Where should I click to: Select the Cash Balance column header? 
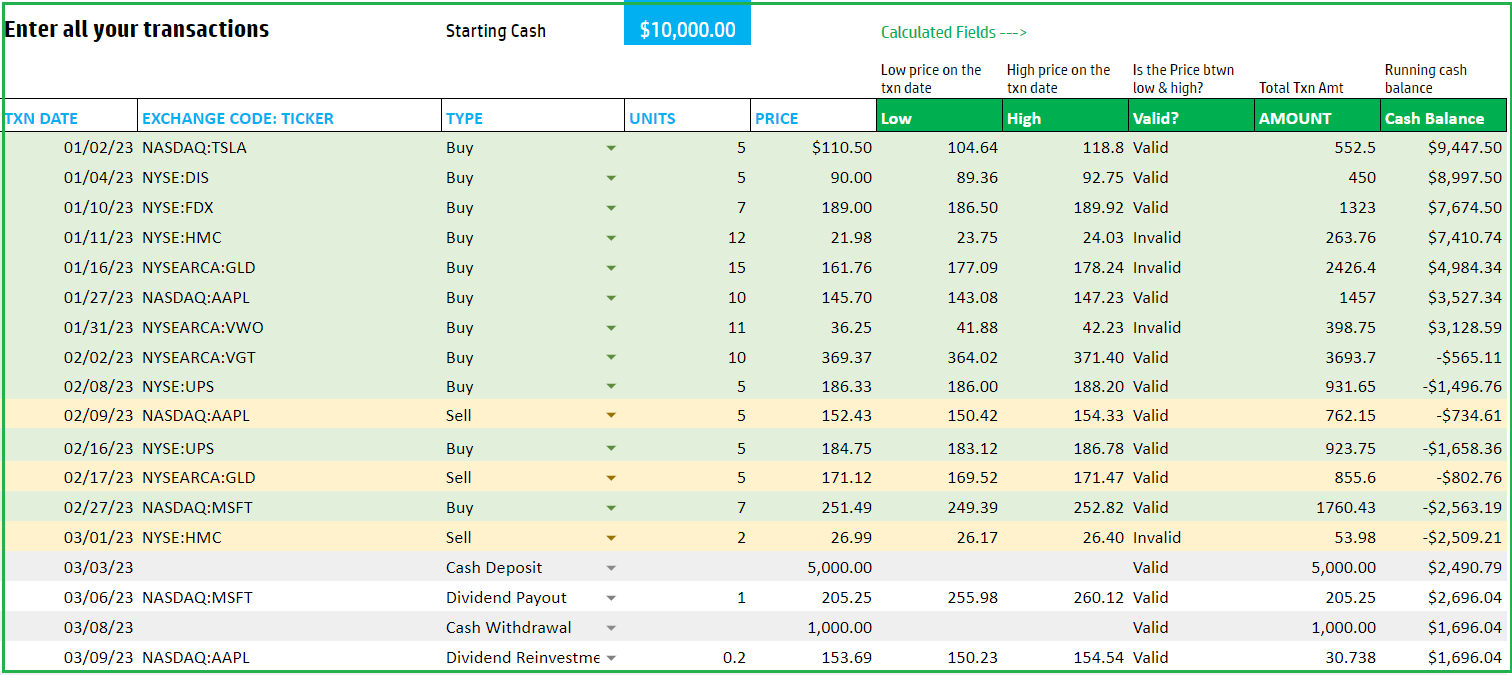[1443, 116]
